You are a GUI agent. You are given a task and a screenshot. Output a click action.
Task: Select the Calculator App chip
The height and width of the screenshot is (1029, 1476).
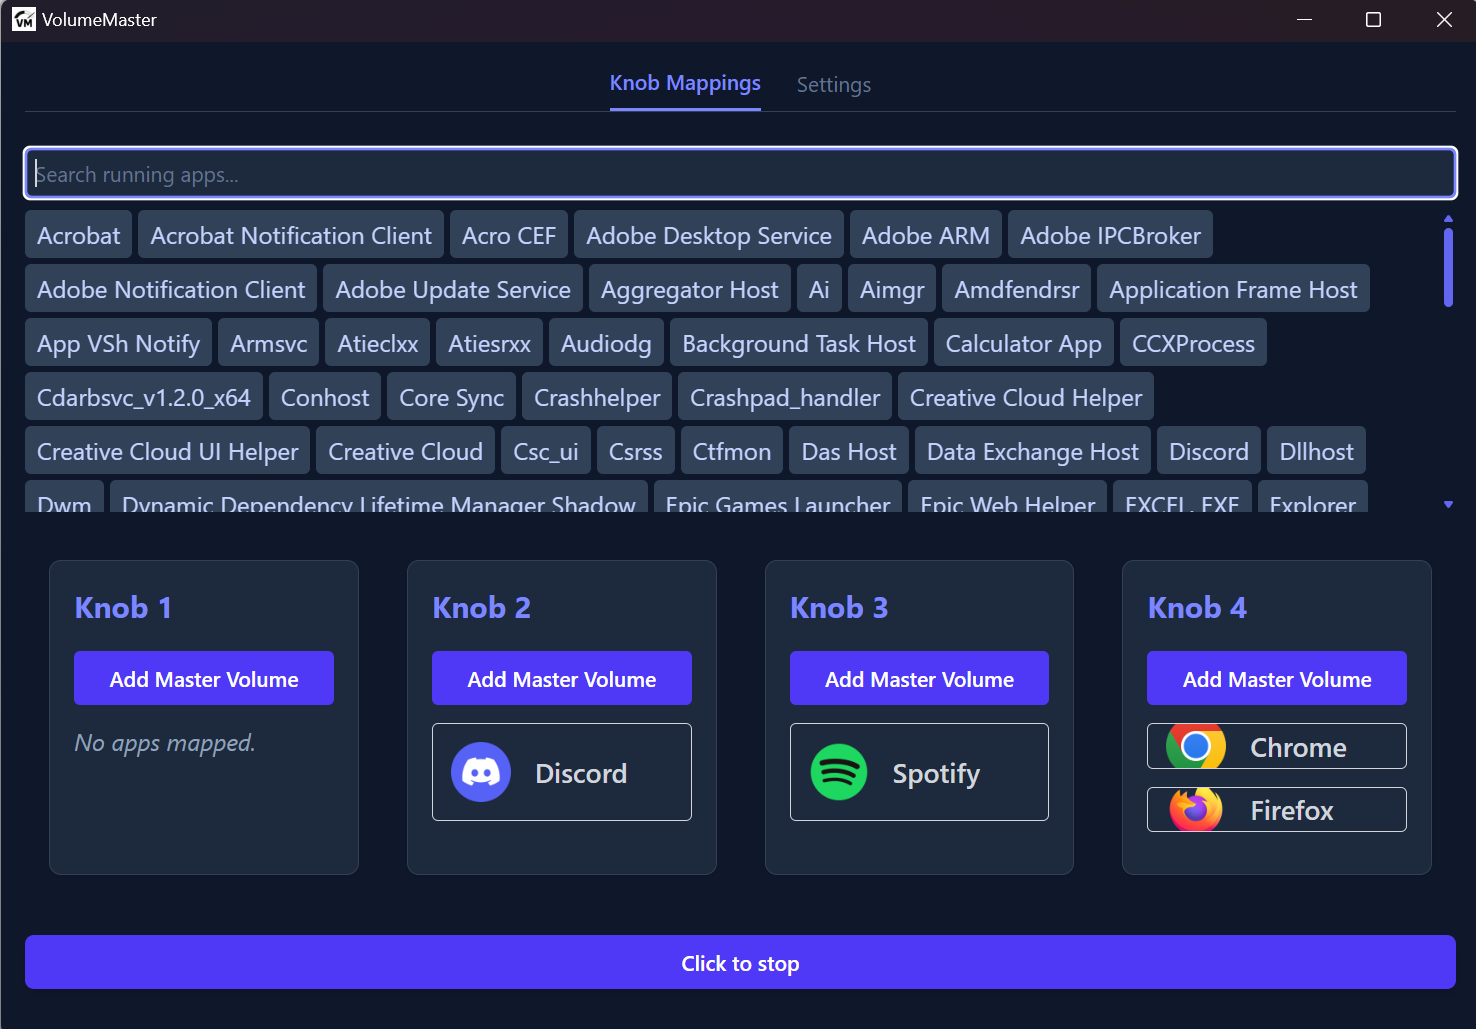pyautogui.click(x=1023, y=344)
